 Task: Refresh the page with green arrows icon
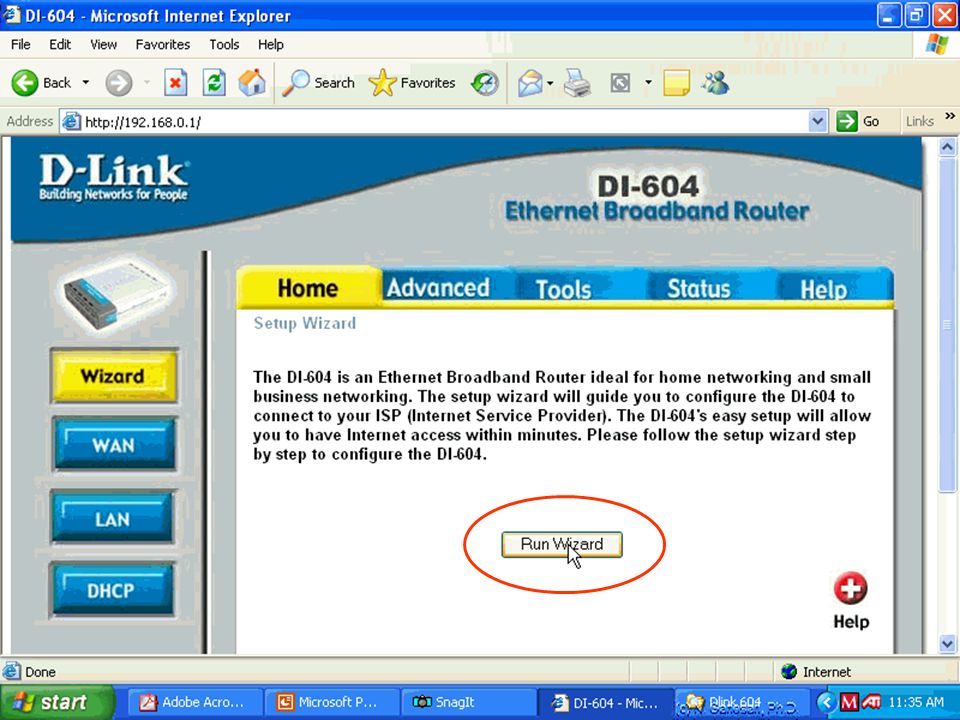pyautogui.click(x=214, y=83)
